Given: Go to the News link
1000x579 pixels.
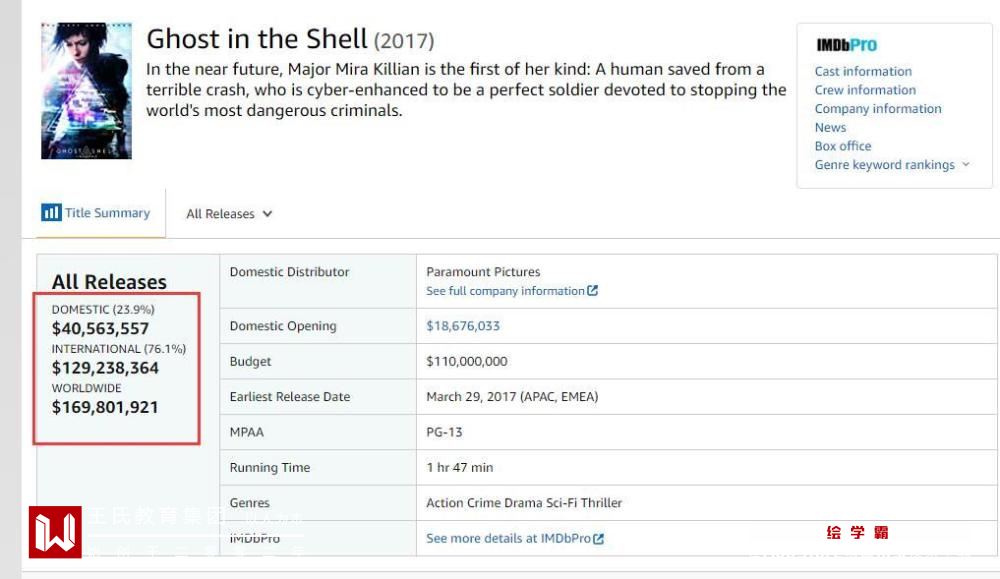Looking at the screenshot, I should (830, 127).
